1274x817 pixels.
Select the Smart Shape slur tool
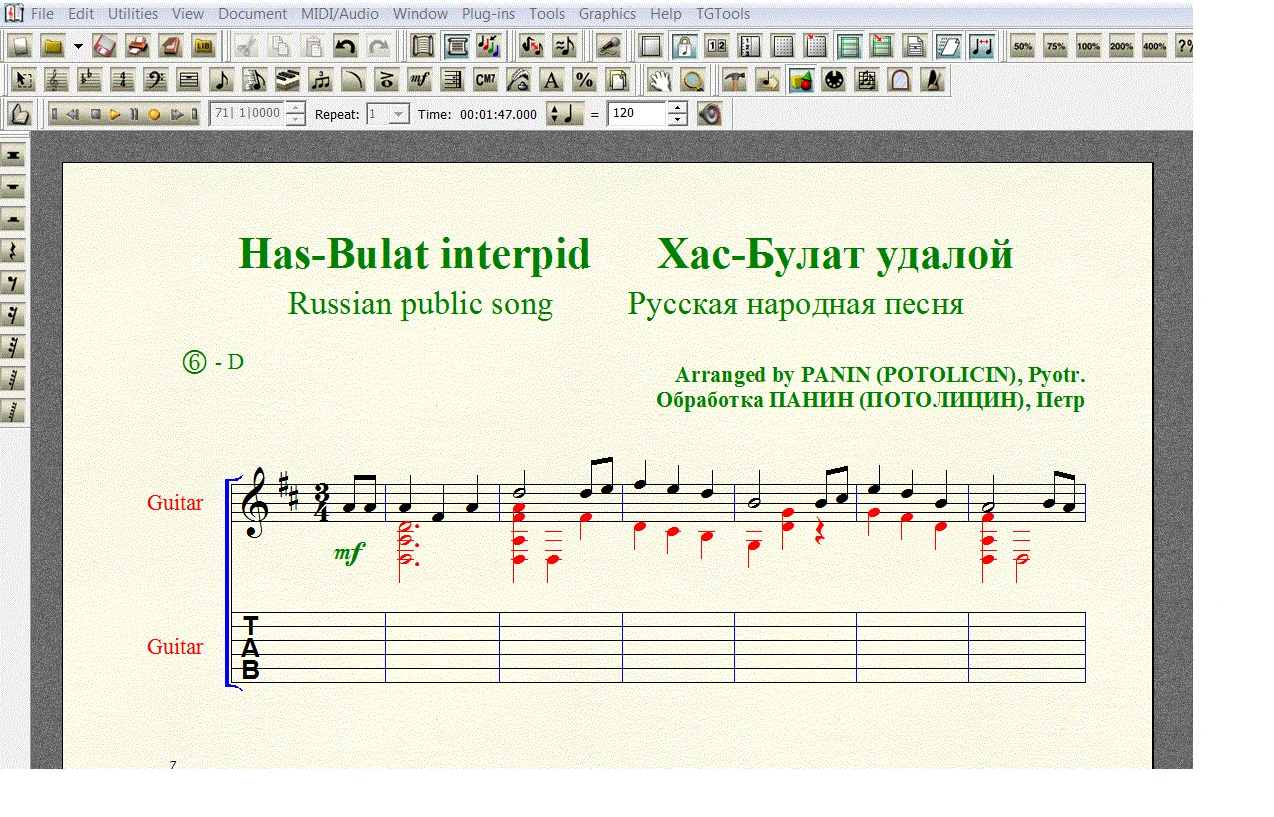353,80
